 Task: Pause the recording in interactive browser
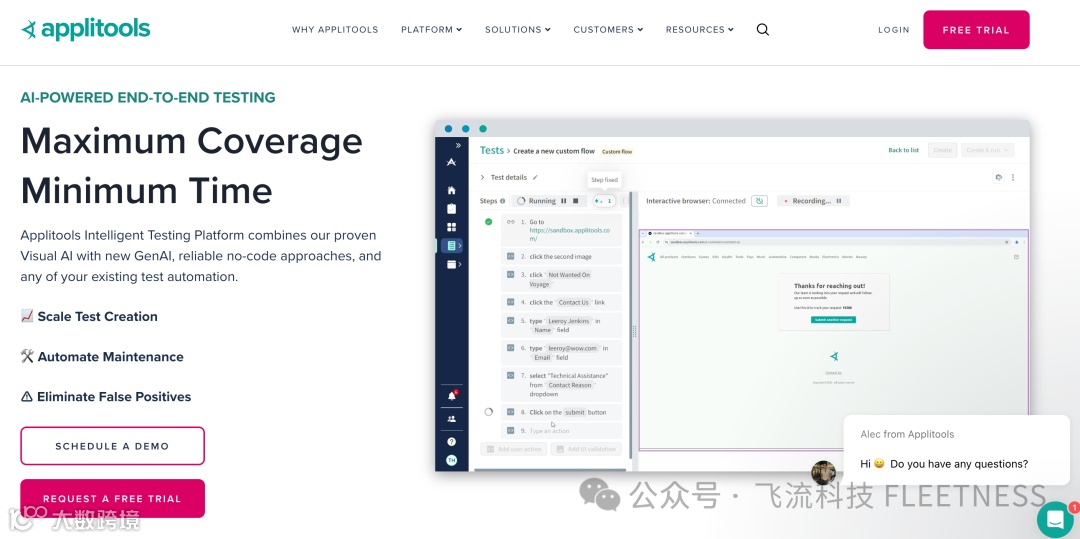point(839,201)
